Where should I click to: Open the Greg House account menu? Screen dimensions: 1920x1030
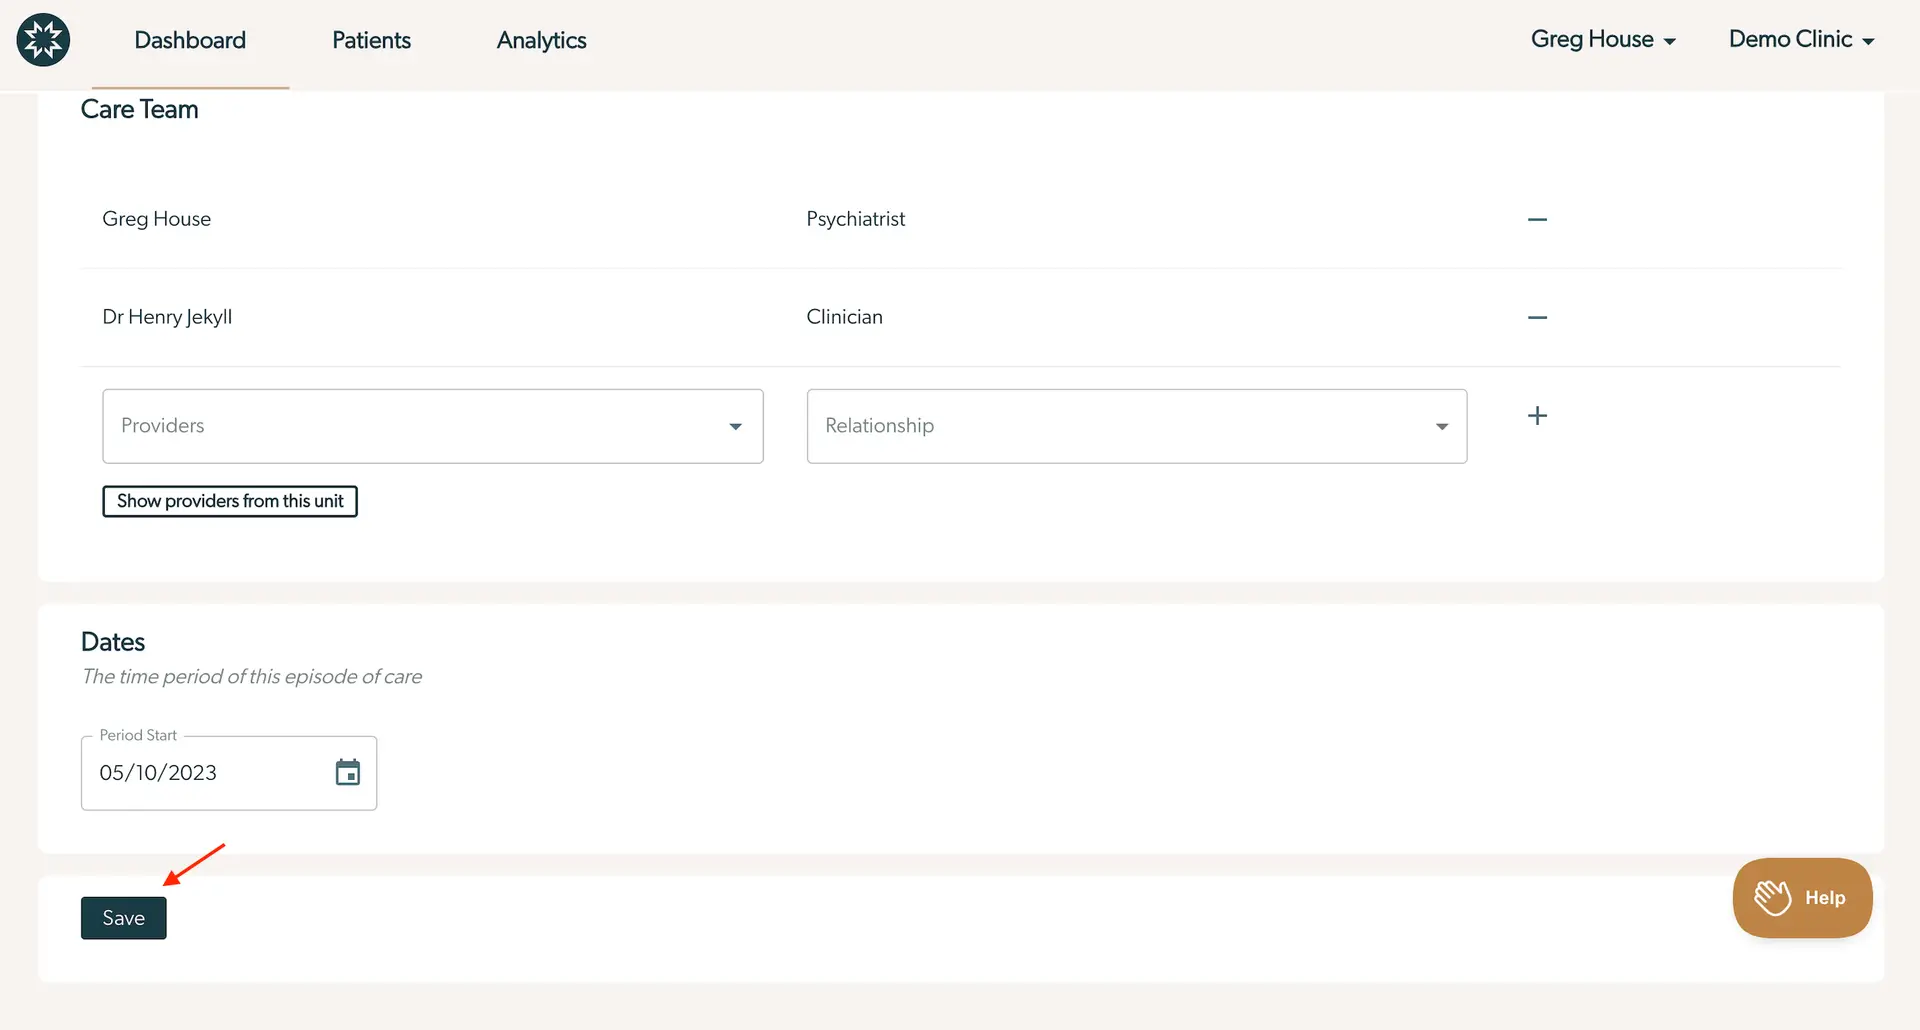click(1602, 40)
